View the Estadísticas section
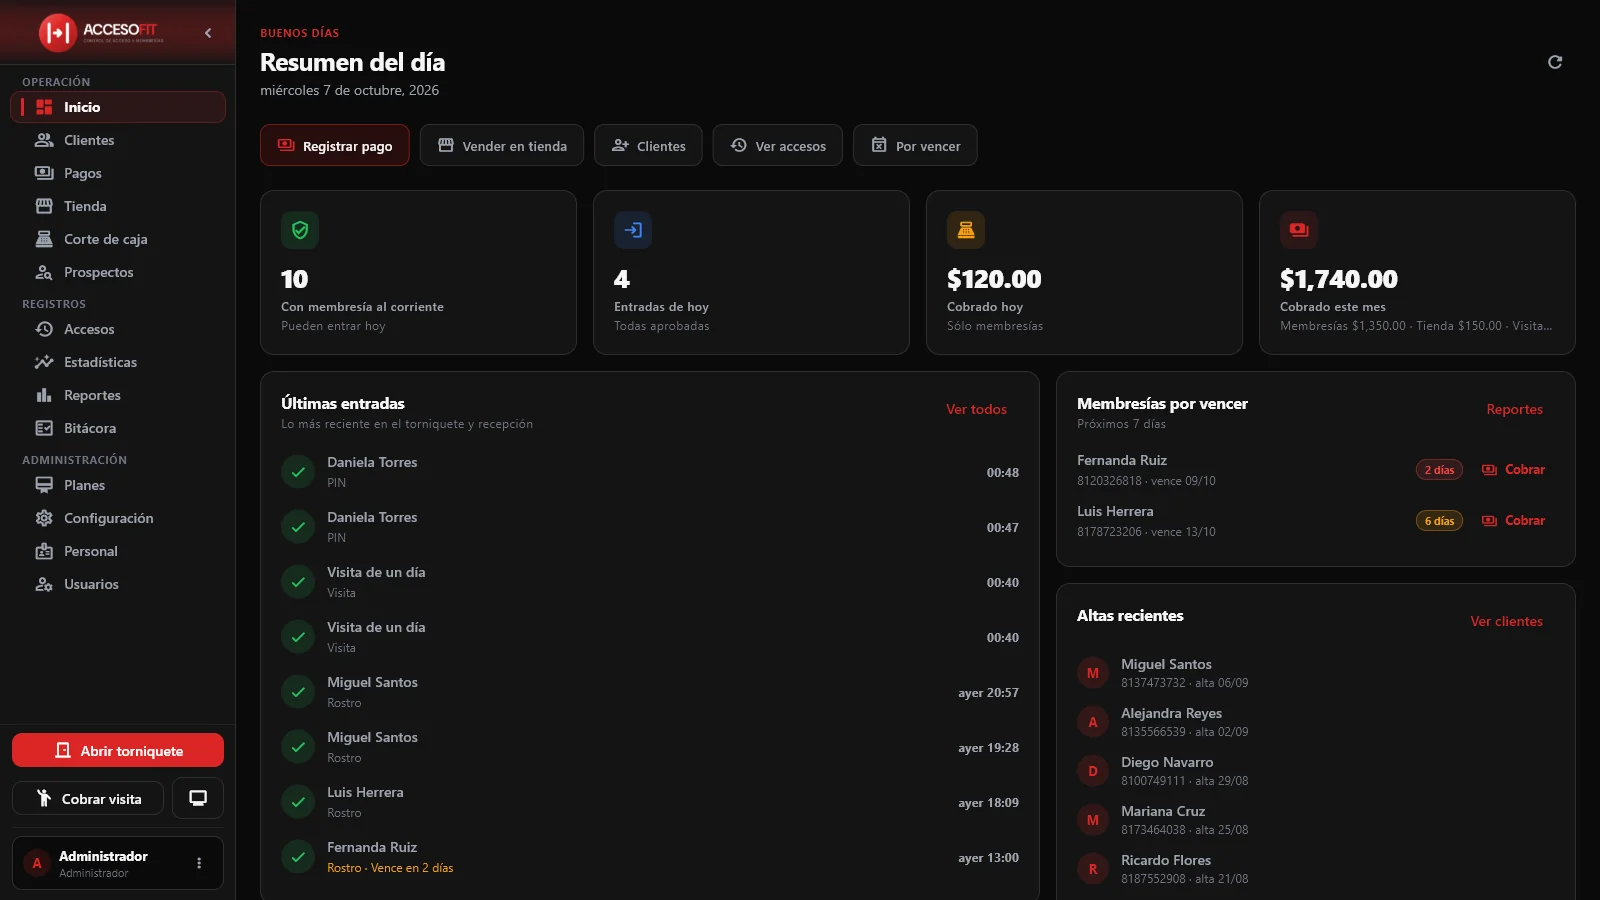The width and height of the screenshot is (1600, 900). pos(118,362)
